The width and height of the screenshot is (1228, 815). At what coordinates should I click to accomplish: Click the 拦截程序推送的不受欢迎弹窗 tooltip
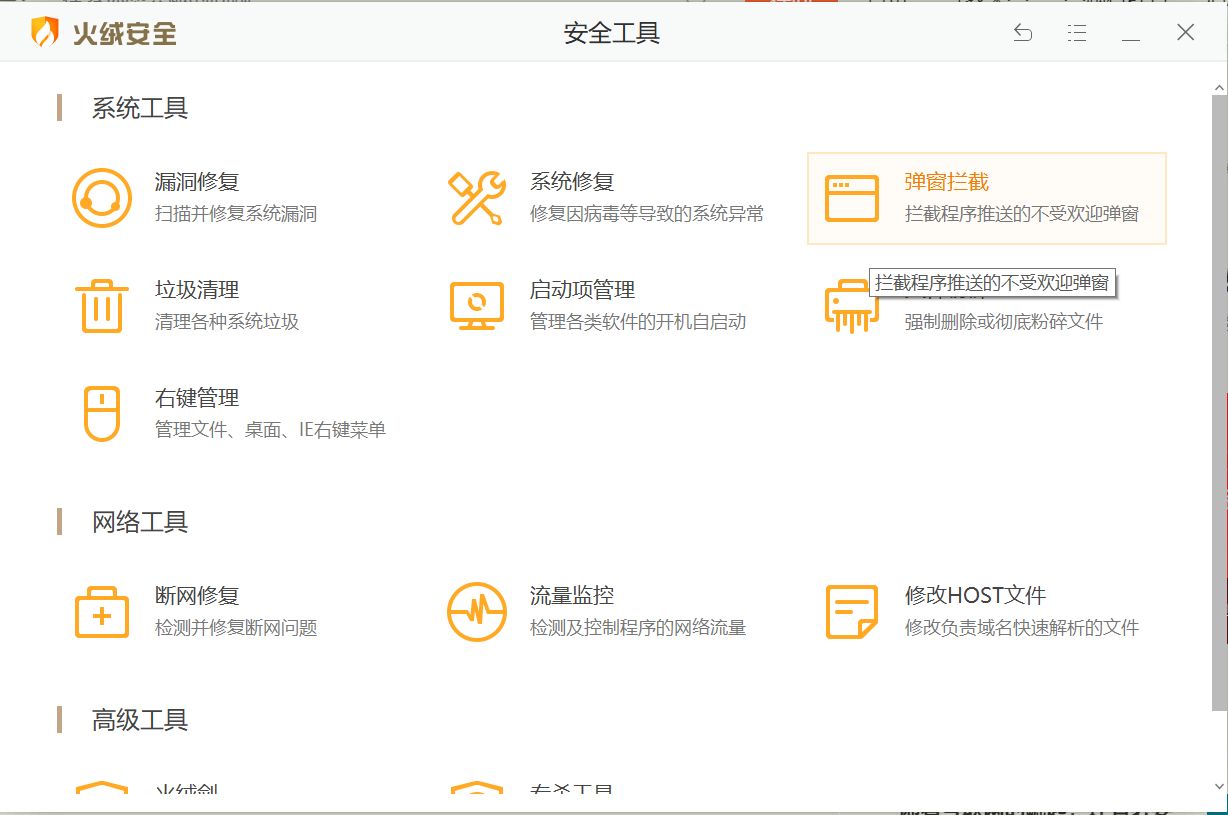[993, 283]
